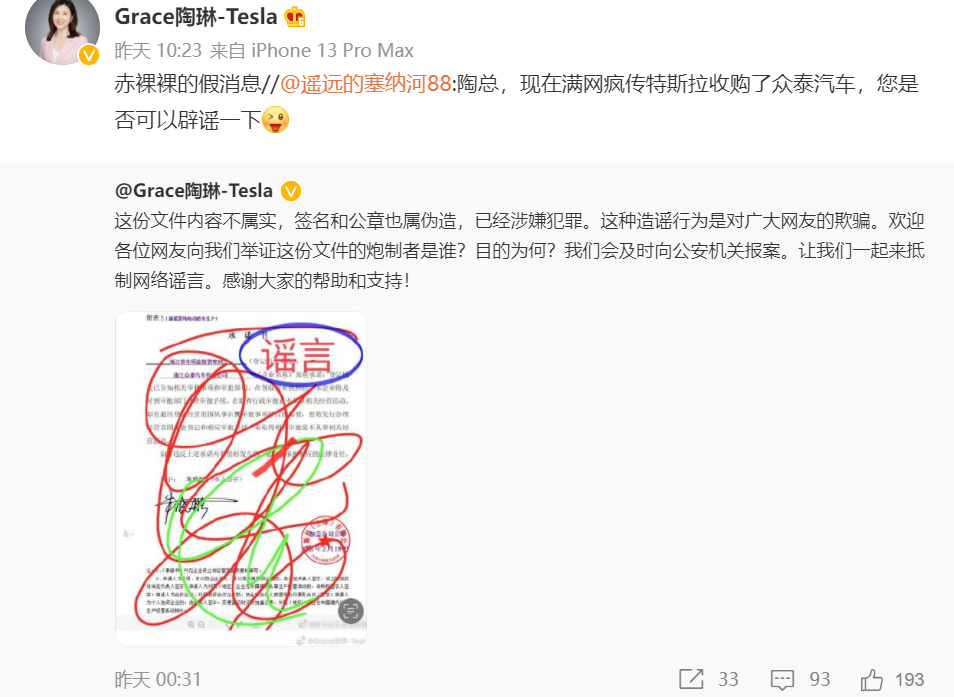This screenshot has width=954, height=697.
Task: Open the rumor document image thumbnail
Action: (241, 479)
